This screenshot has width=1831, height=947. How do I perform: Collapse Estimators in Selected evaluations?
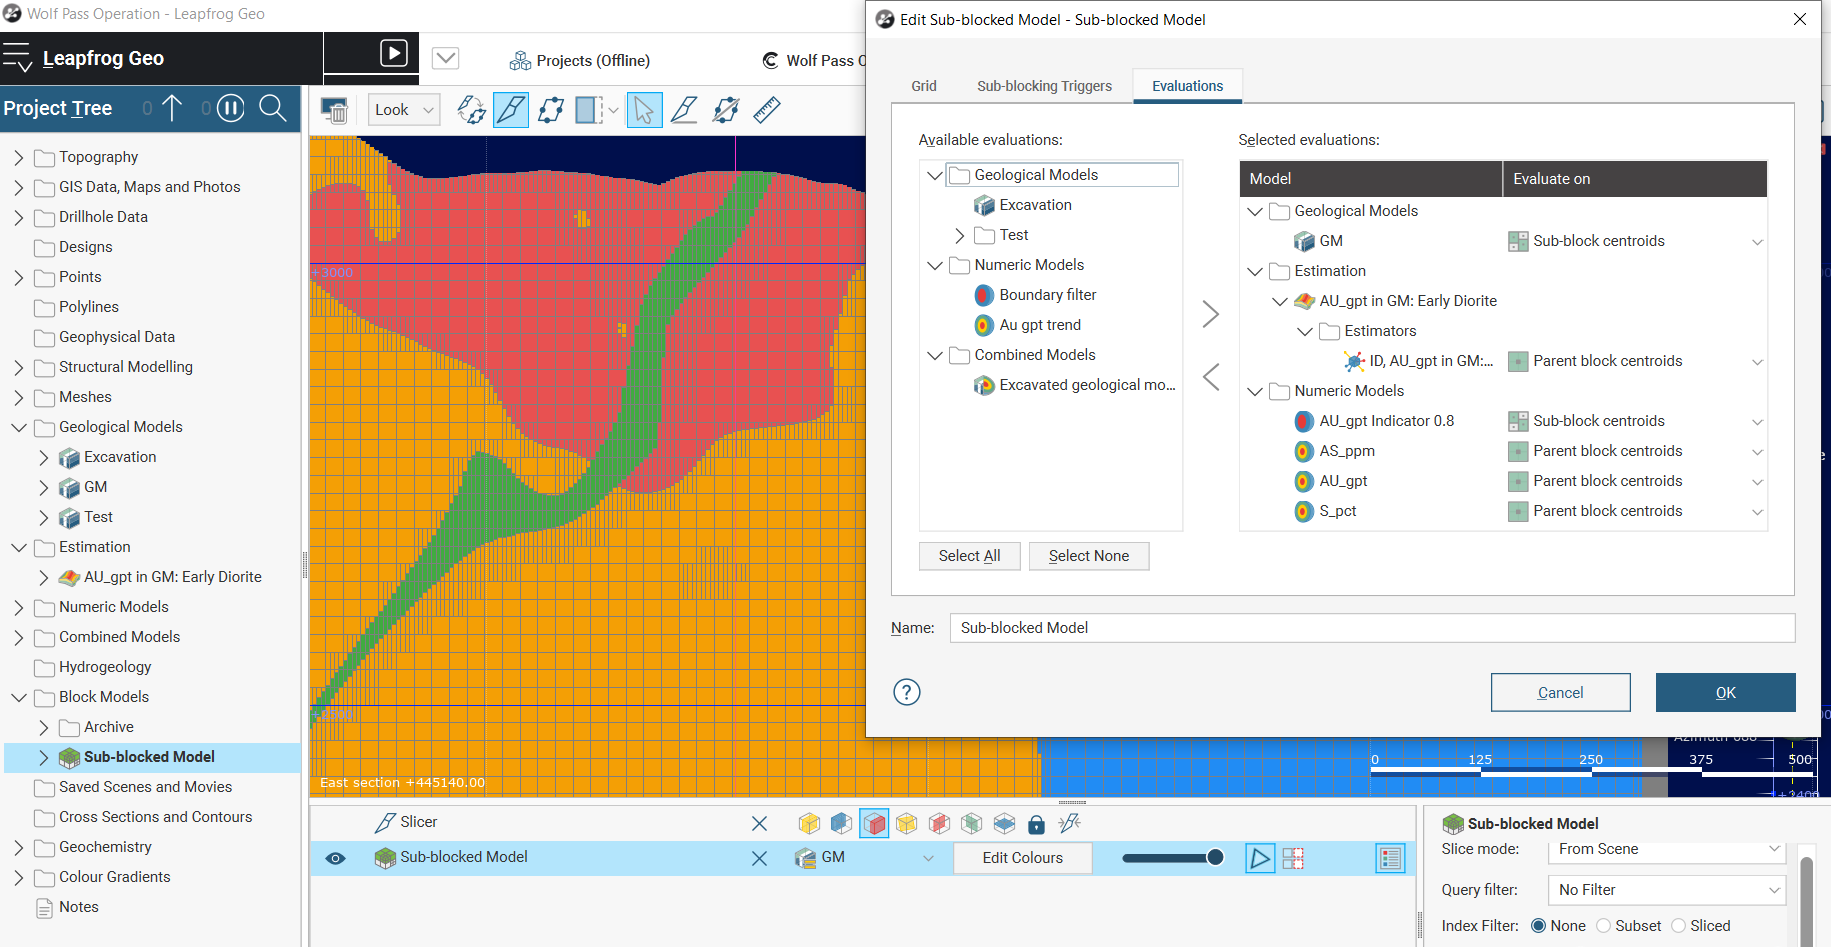point(1304,331)
